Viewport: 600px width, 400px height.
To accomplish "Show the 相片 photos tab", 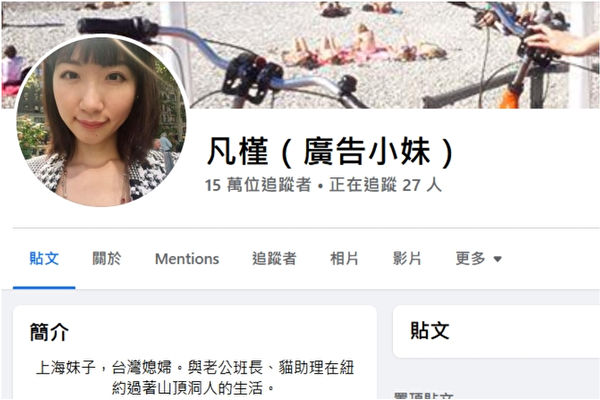I will [344, 259].
